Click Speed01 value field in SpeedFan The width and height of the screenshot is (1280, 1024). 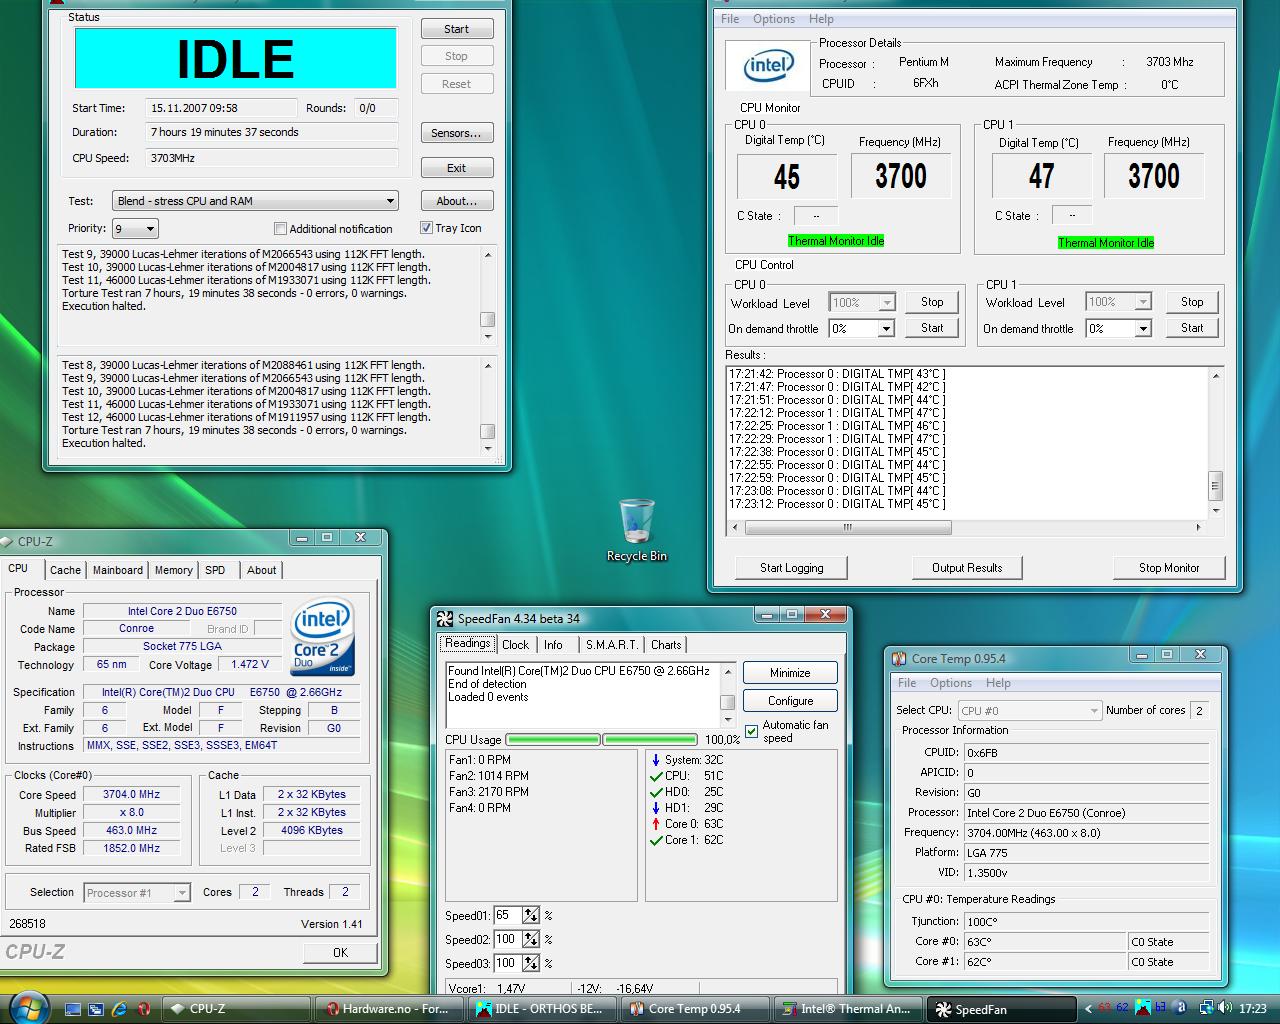point(506,915)
